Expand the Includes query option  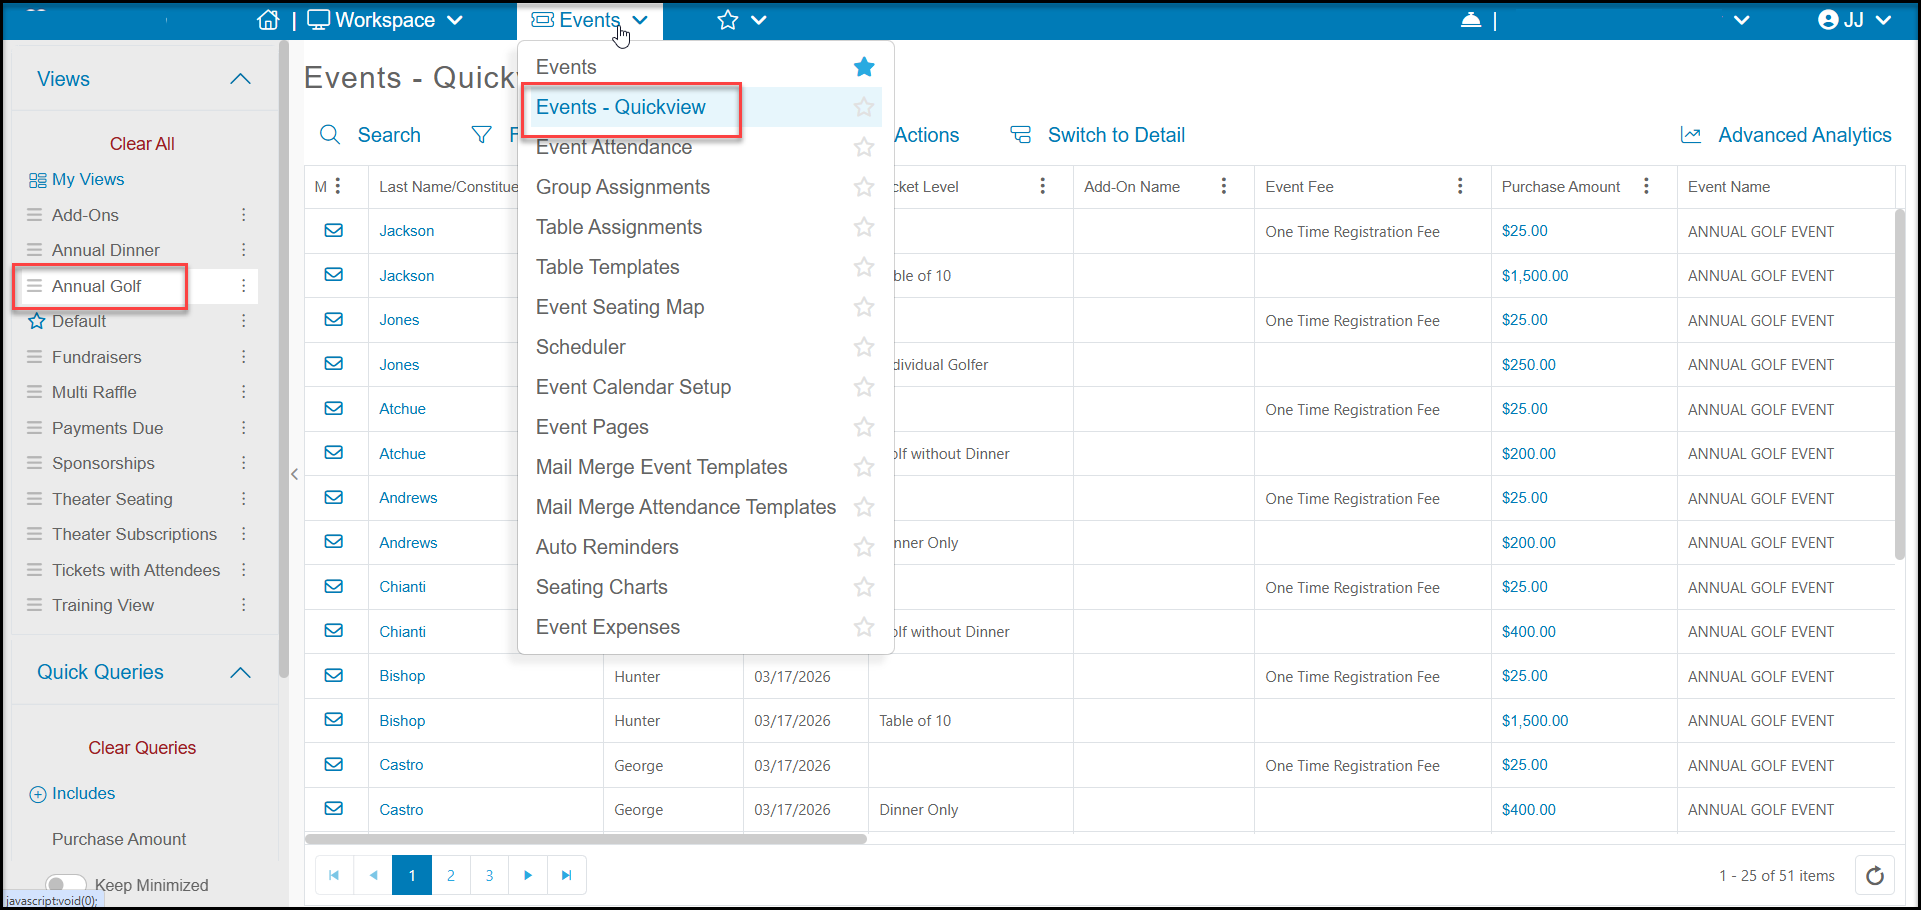tap(72, 794)
